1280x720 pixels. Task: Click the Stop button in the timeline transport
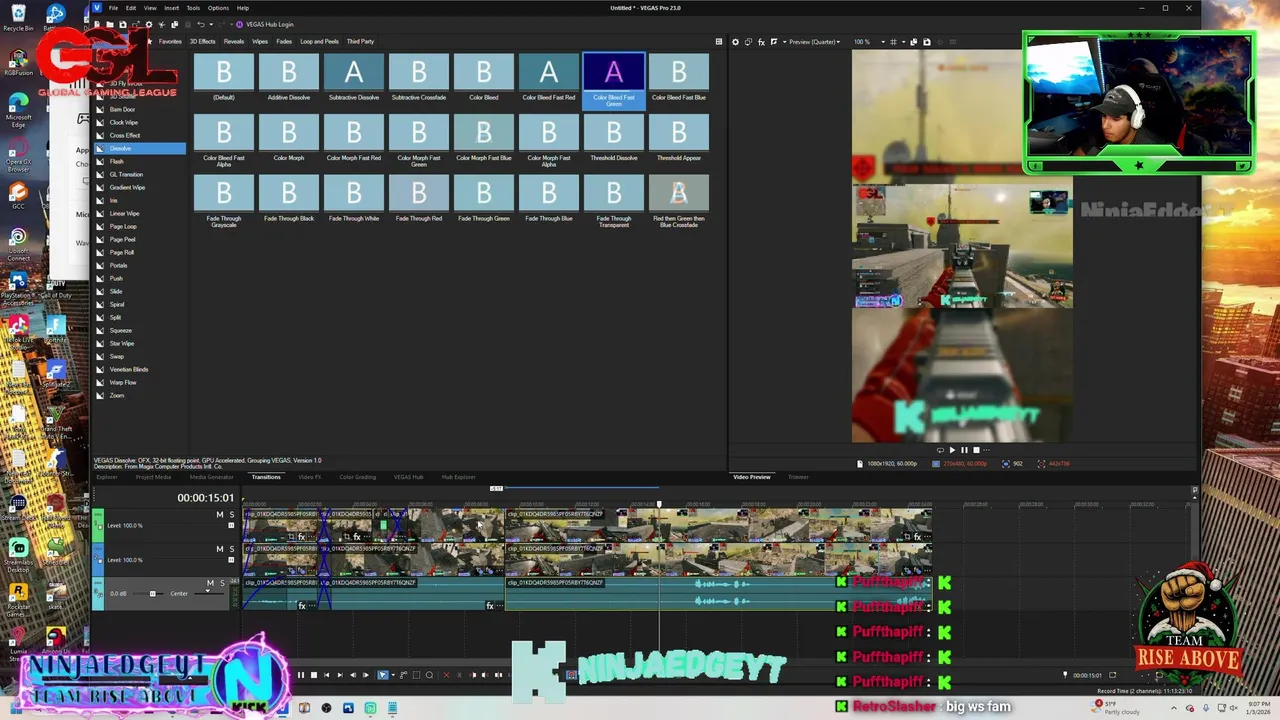(x=314, y=675)
